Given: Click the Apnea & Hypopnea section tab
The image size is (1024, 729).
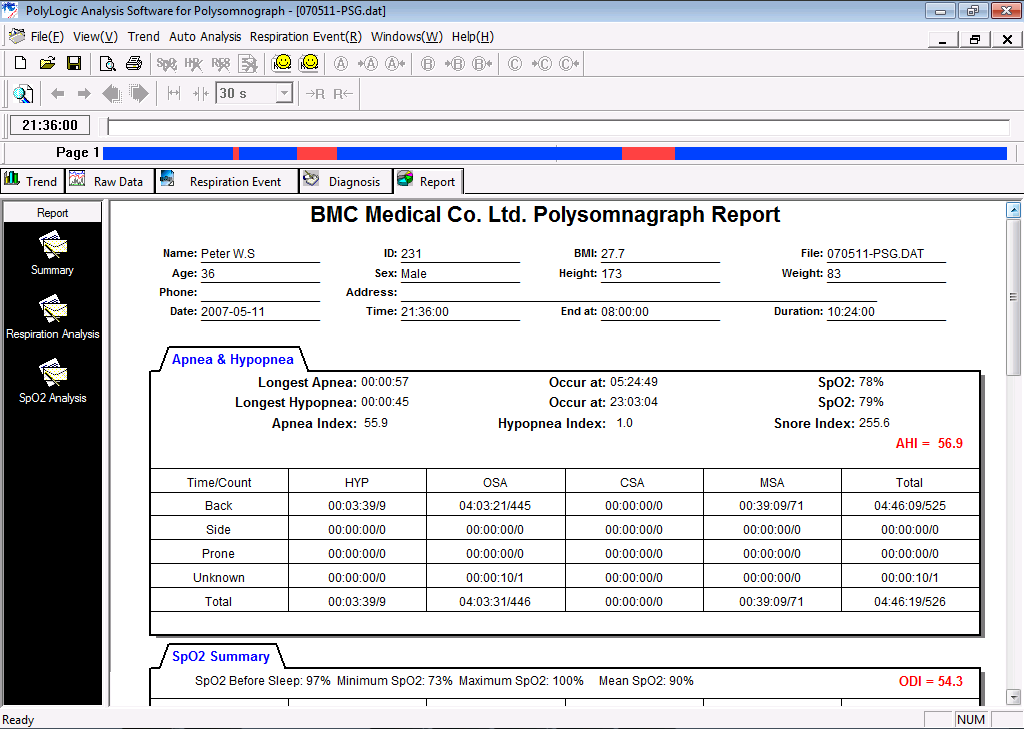Looking at the screenshot, I should [x=232, y=359].
